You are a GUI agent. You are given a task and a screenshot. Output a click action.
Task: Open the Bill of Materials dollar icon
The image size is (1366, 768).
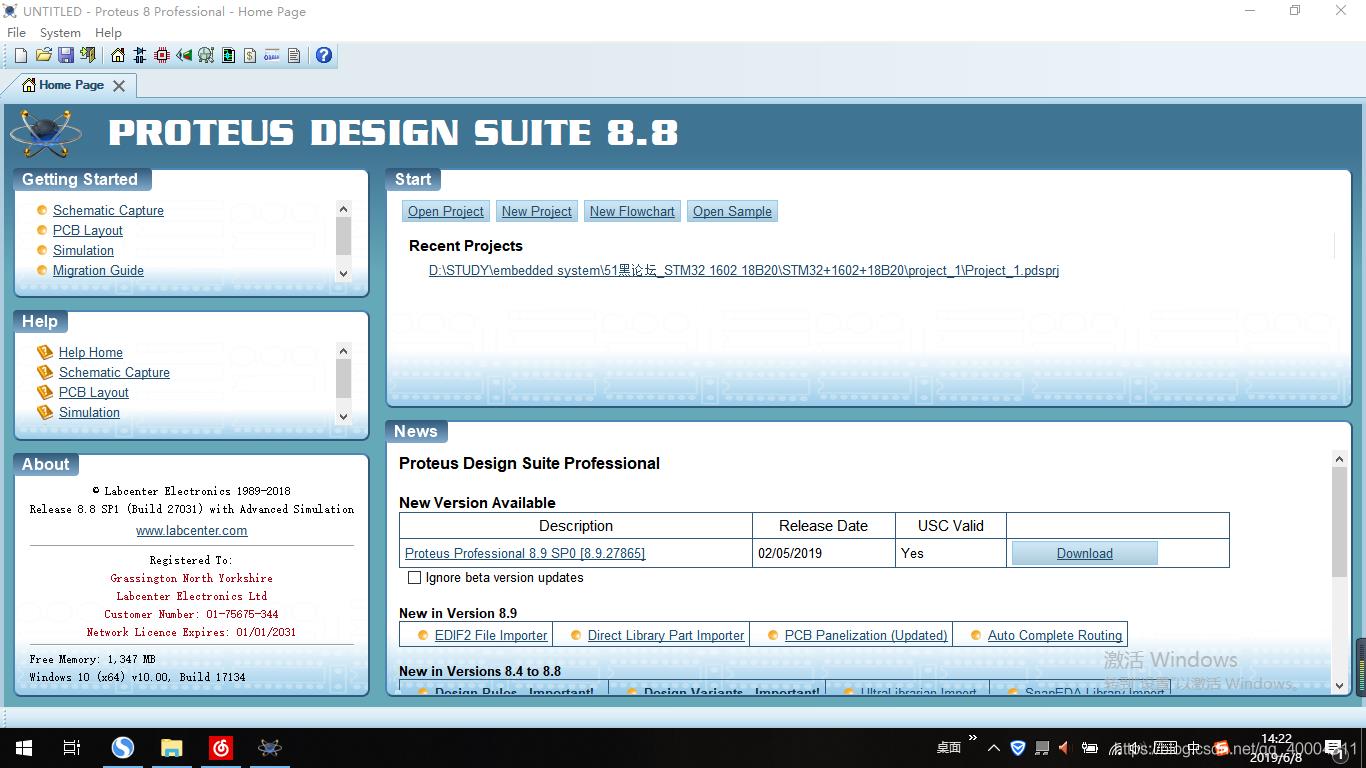coord(250,55)
